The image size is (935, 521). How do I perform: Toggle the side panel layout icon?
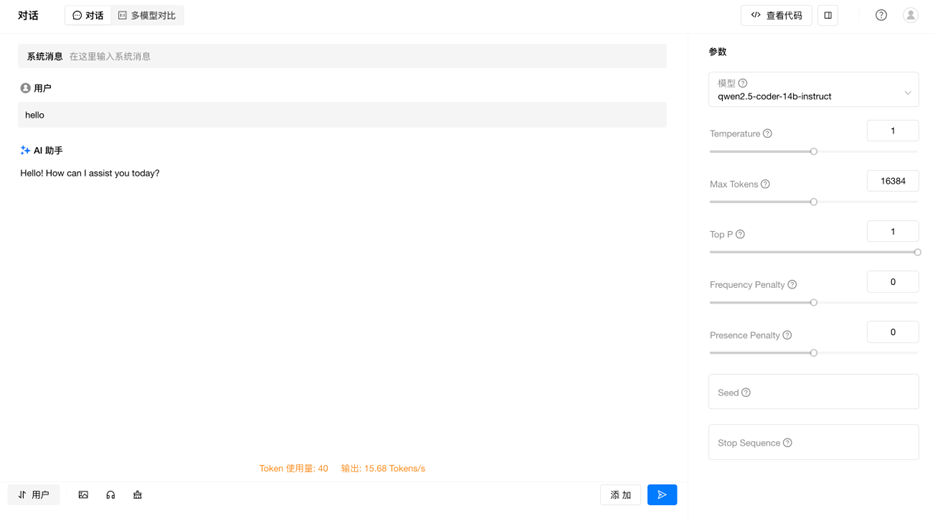pyautogui.click(x=828, y=15)
